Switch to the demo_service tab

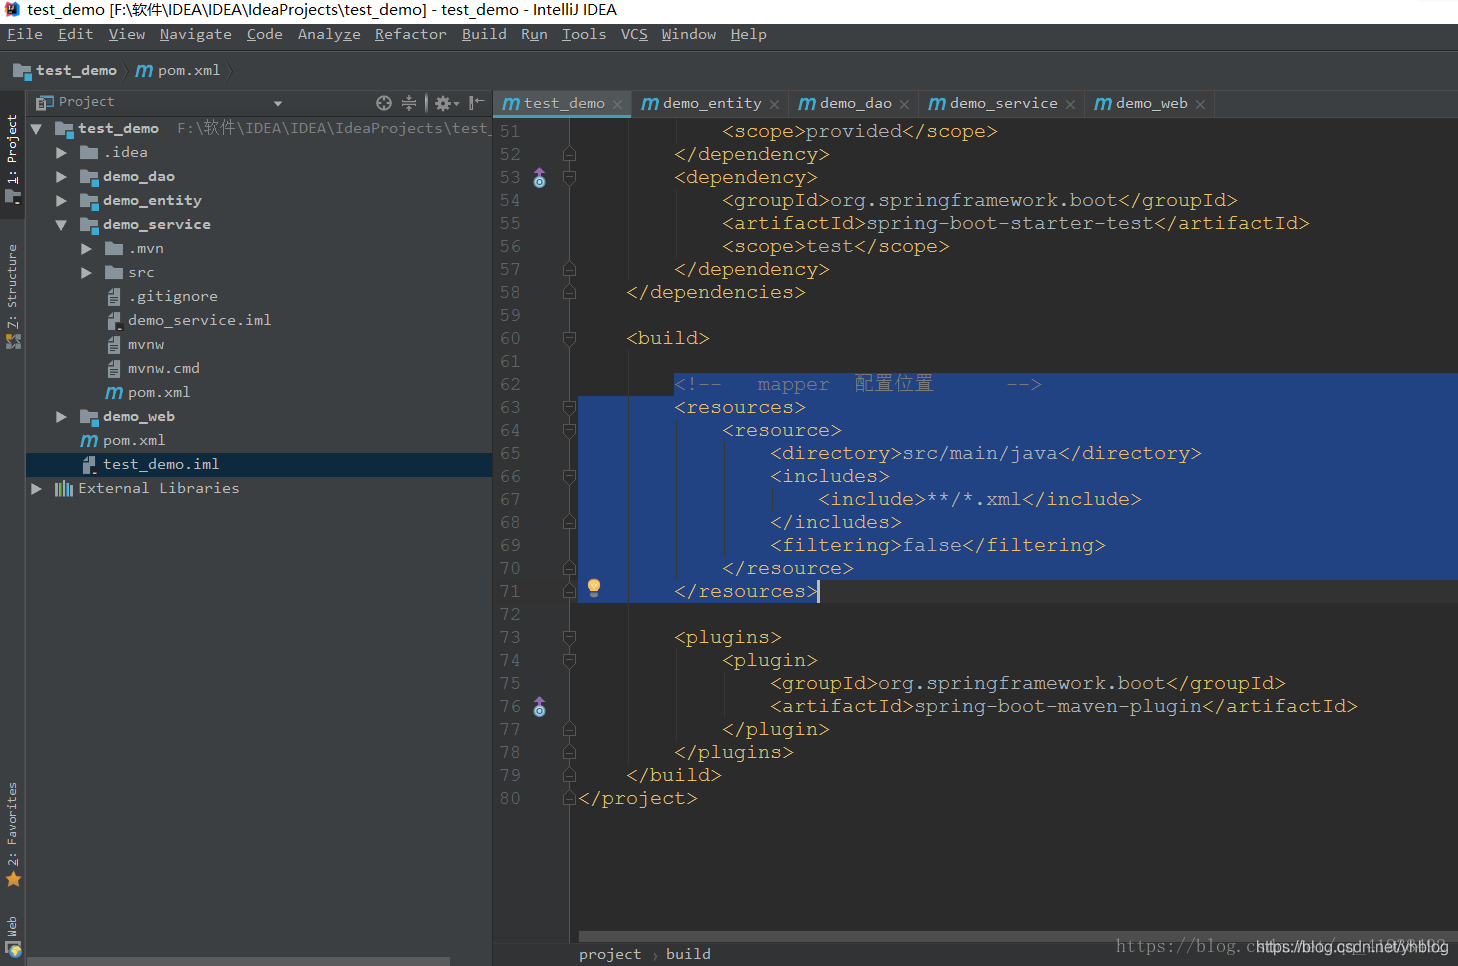(x=1002, y=104)
